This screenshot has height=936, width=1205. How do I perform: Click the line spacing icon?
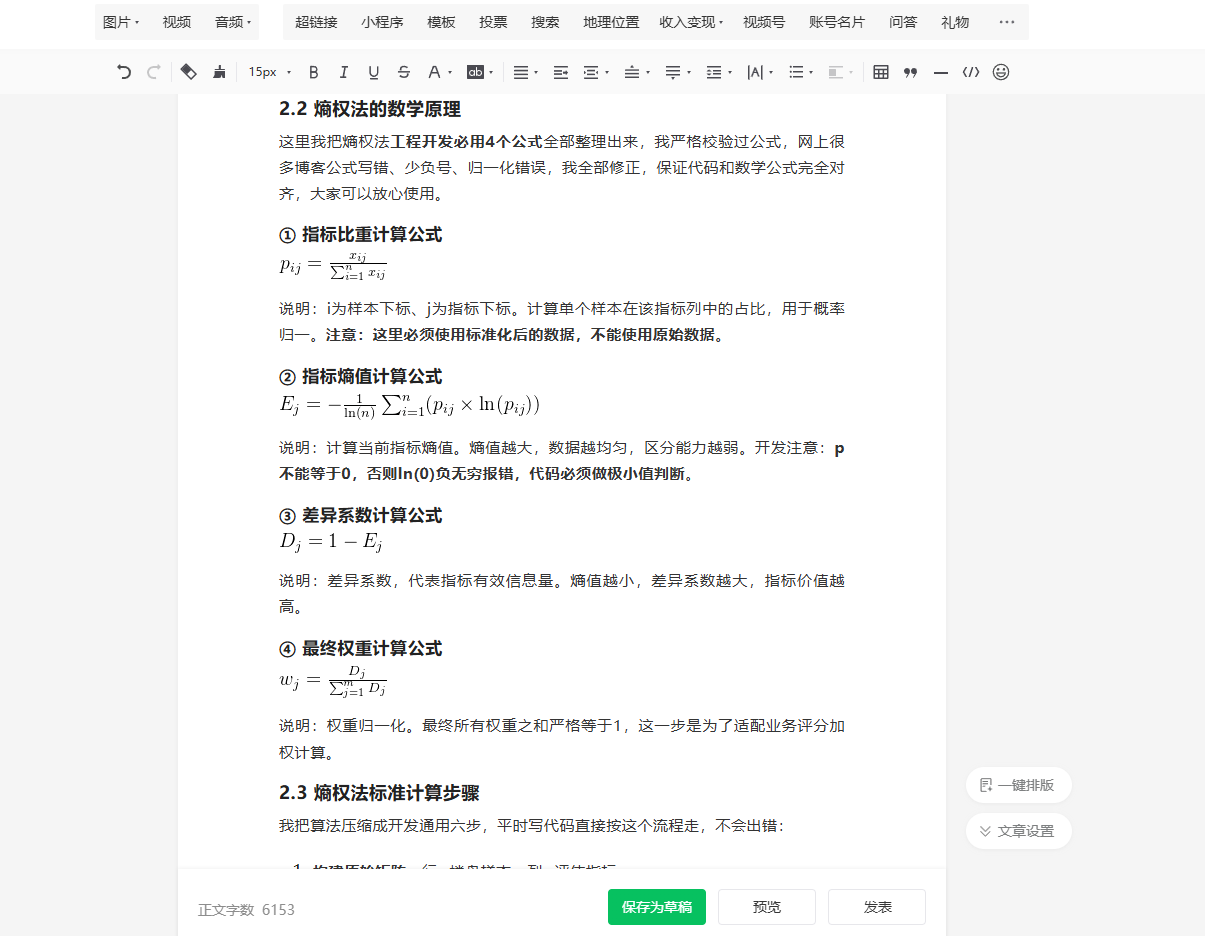pos(714,72)
